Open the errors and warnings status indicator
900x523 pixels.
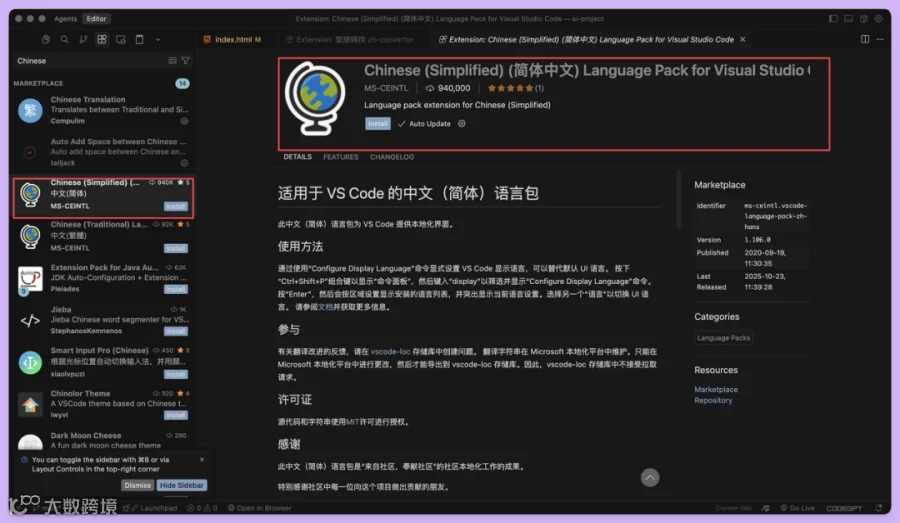tap(203, 508)
